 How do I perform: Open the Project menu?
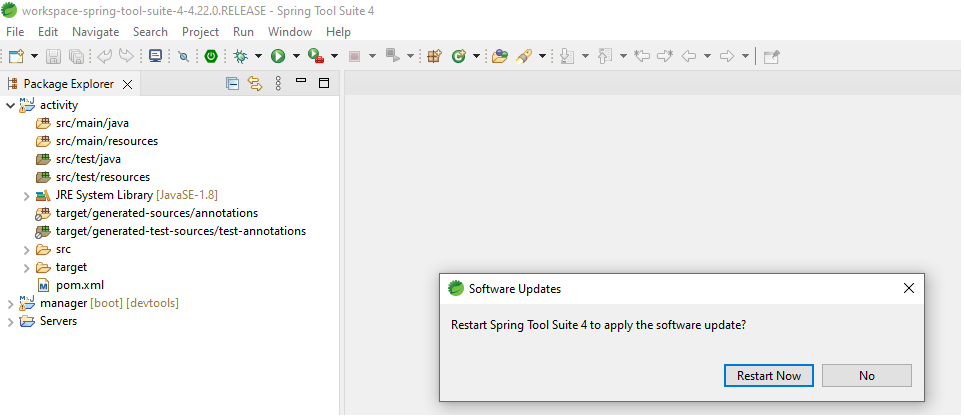click(x=200, y=31)
